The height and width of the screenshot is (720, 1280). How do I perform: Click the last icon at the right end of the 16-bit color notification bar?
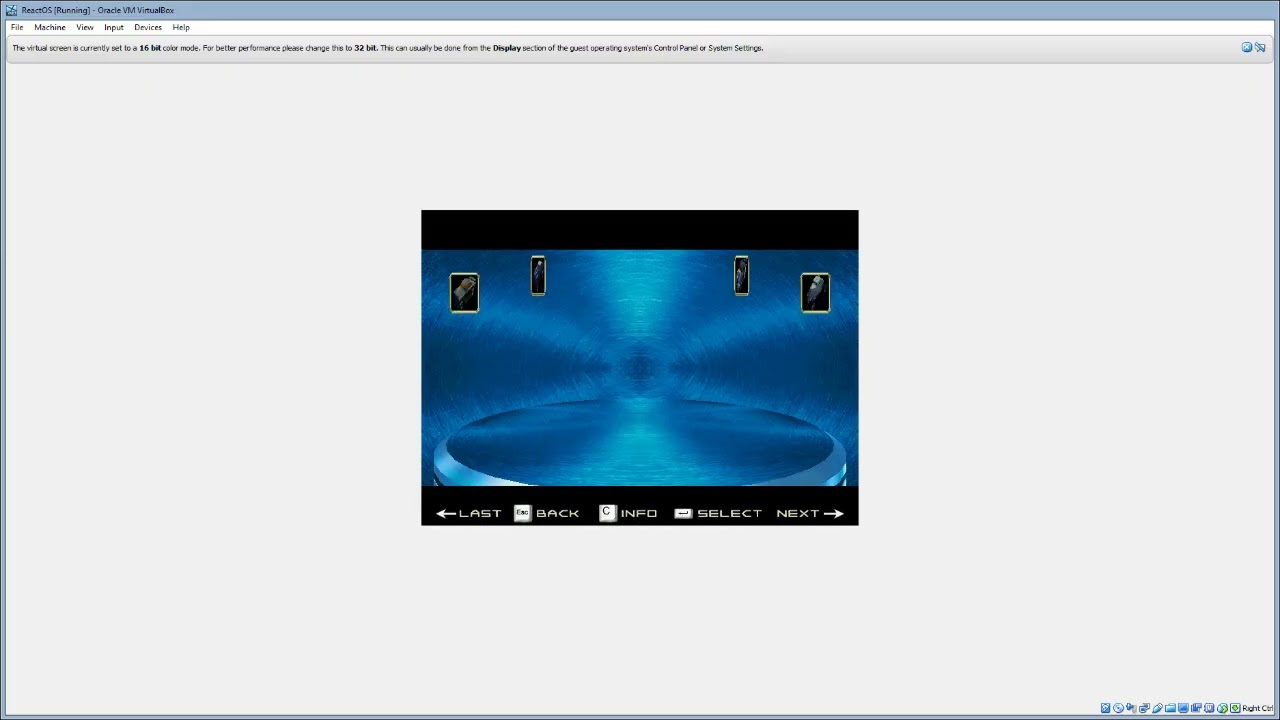(x=1260, y=47)
